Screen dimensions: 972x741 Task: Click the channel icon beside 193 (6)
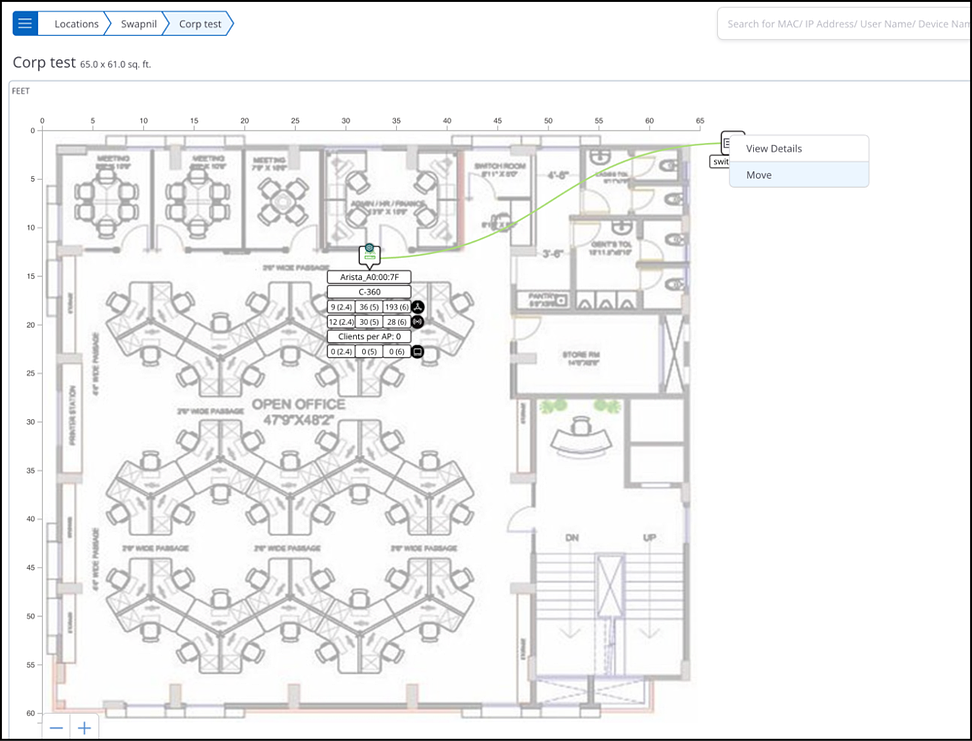418,307
